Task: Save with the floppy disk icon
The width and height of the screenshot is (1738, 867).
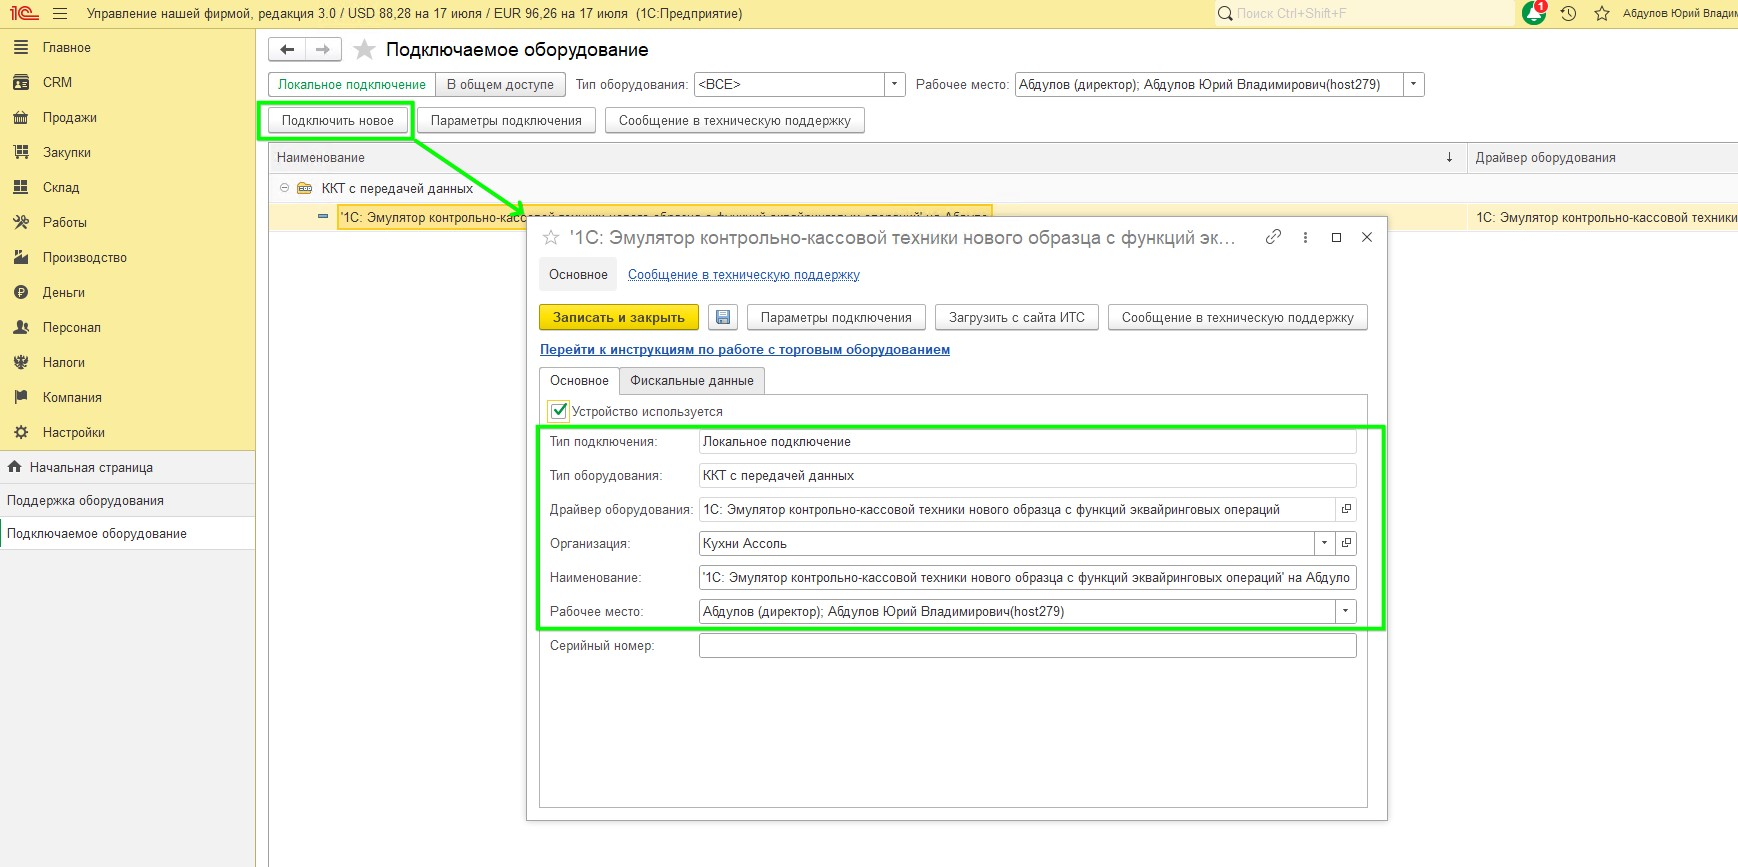Action: (x=723, y=317)
